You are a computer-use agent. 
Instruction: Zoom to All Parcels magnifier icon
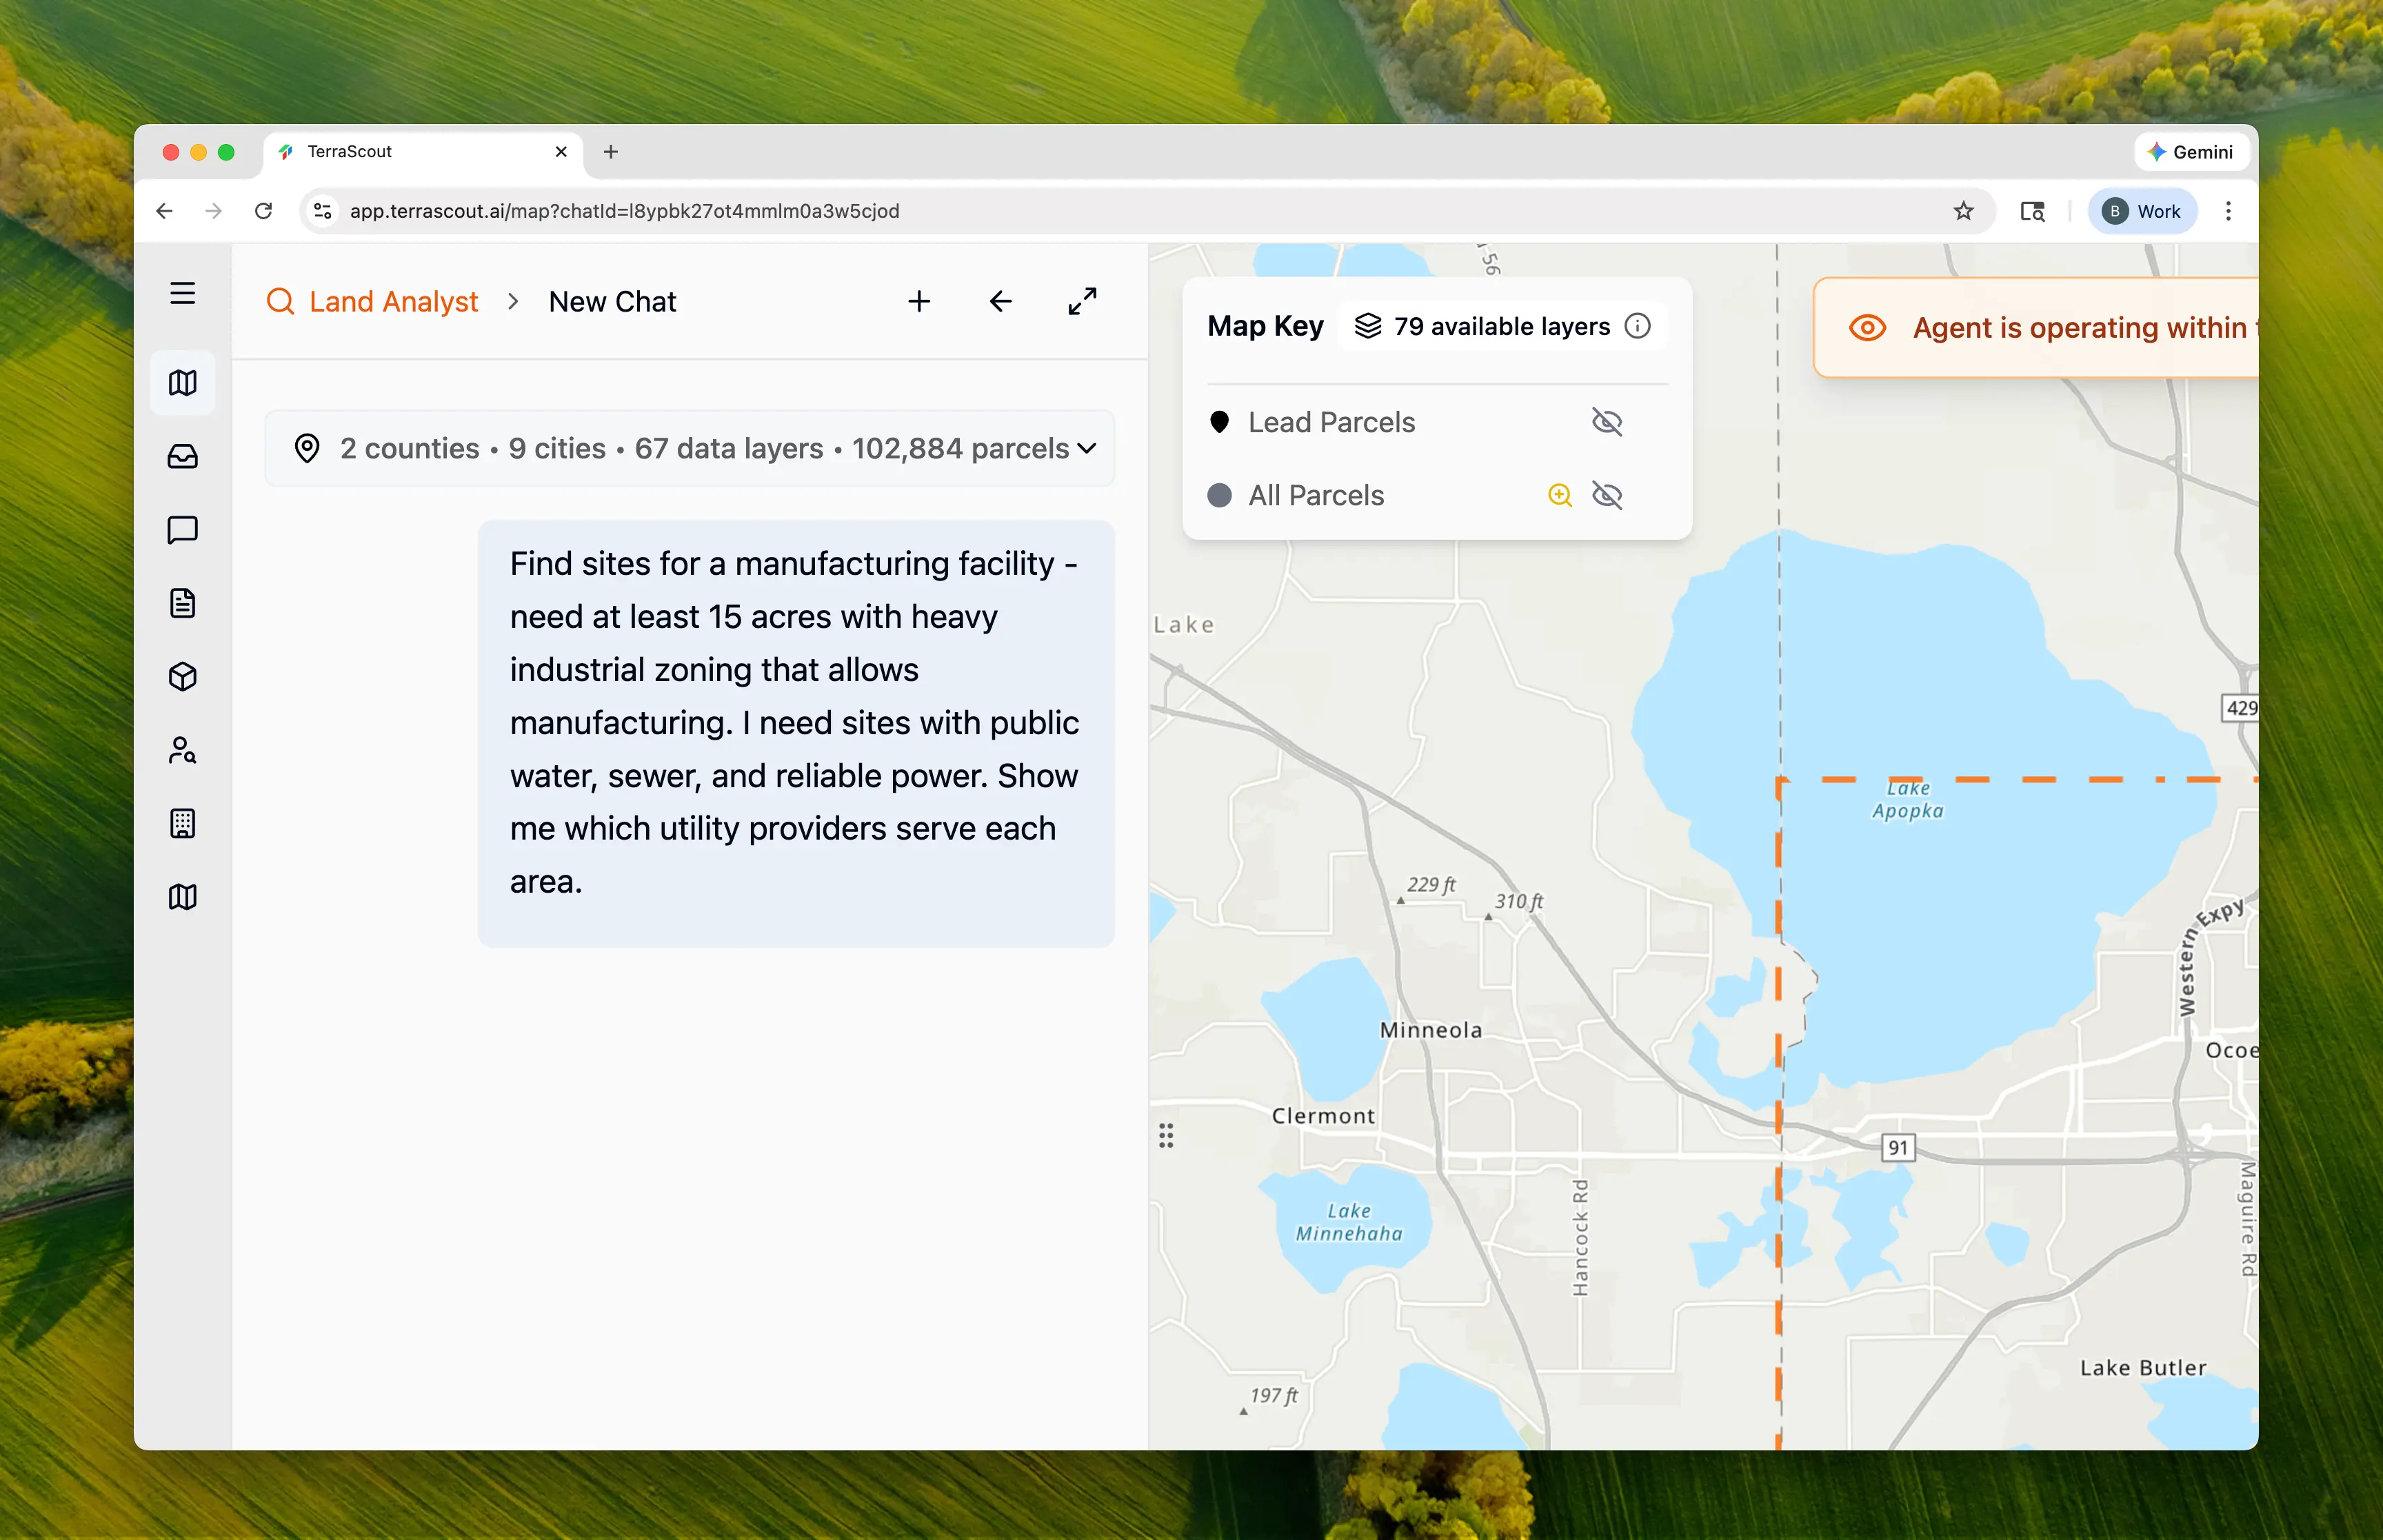click(x=1559, y=495)
